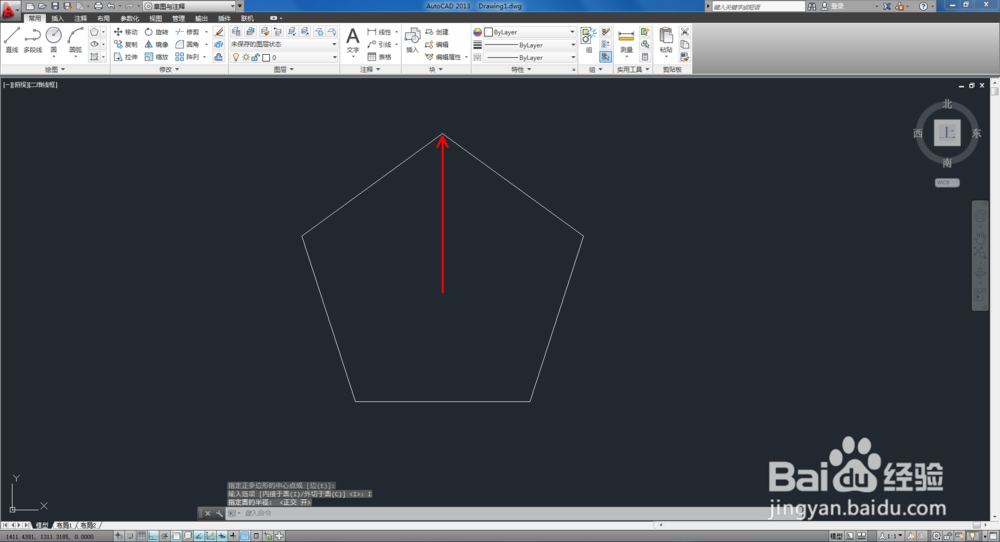Click the object color wheel icon in Properties
Image resolution: width=1000 pixels, height=542 pixels.
477,32
